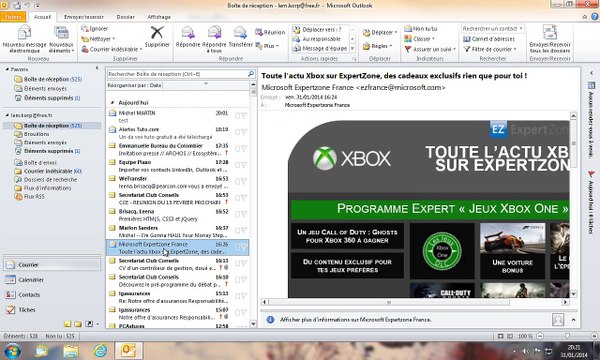Reply with the Répondre button
The width and height of the screenshot is (600, 360).
(188, 37)
